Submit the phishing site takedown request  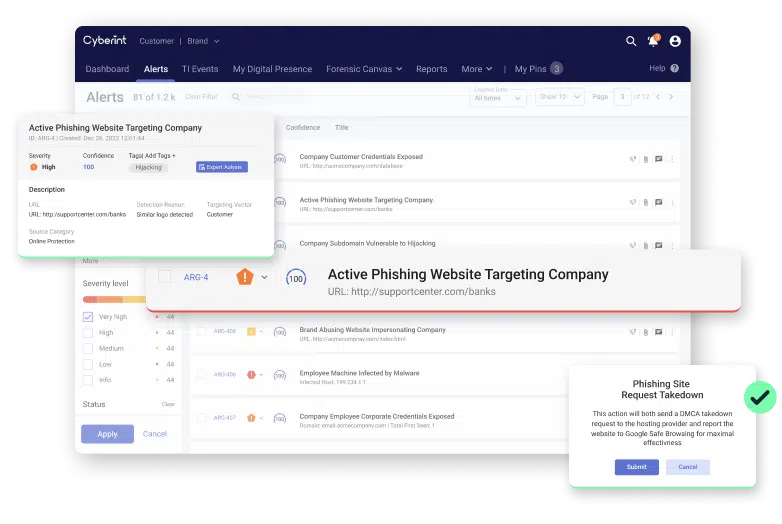(636, 467)
